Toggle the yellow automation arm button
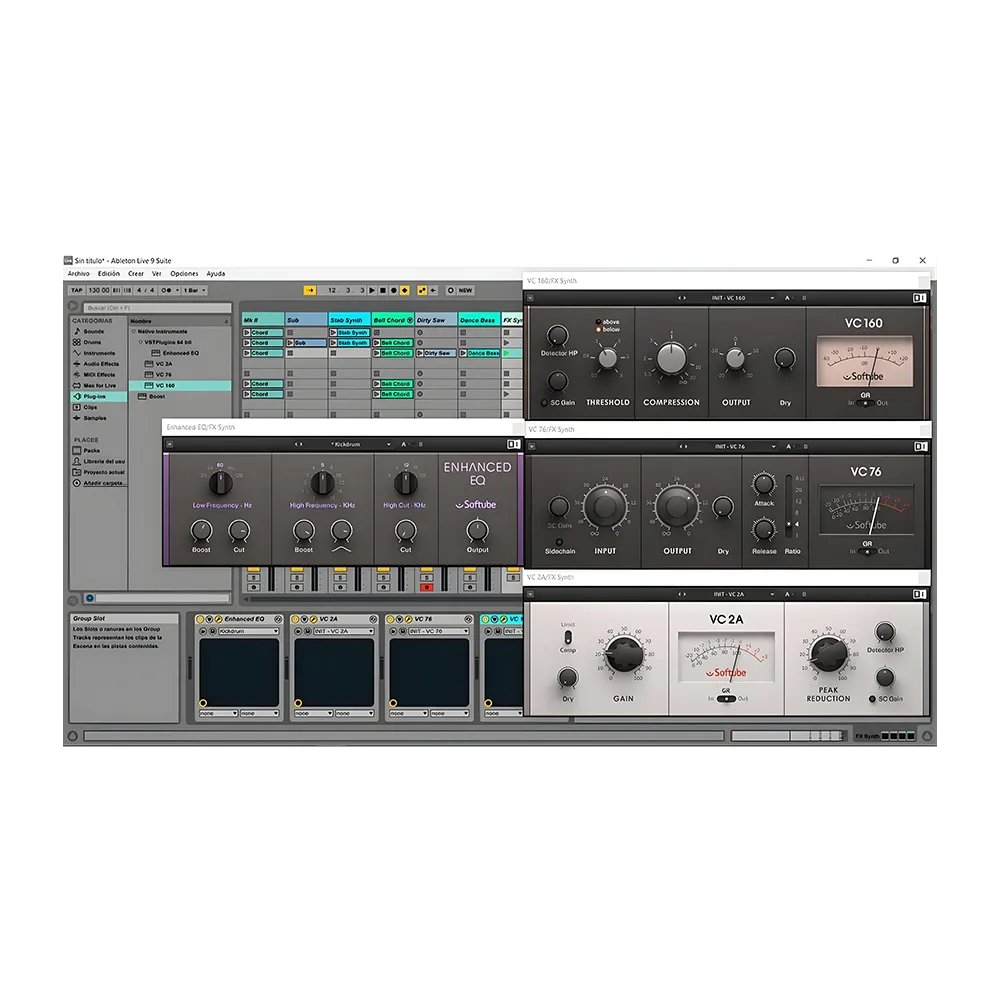This screenshot has width=1000, height=1000. coord(422,290)
